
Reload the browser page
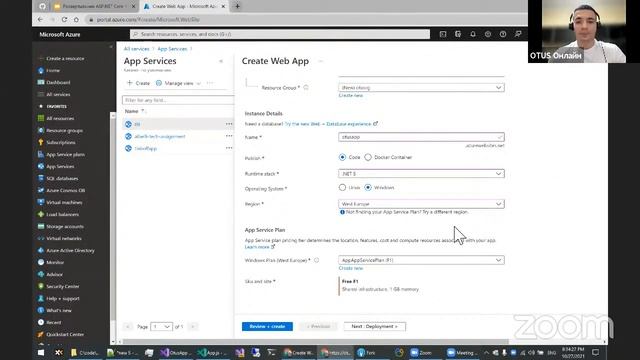click(x=64, y=19)
